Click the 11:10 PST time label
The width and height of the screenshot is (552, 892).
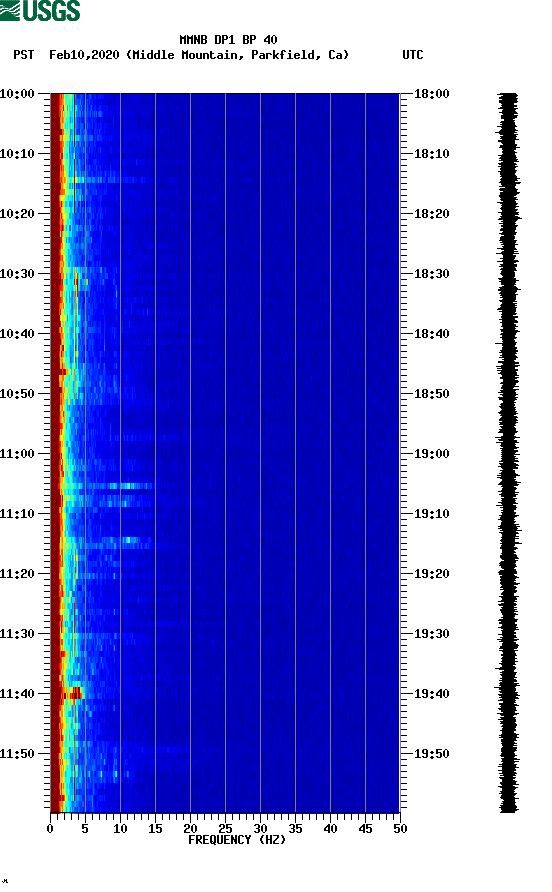click(x=17, y=514)
